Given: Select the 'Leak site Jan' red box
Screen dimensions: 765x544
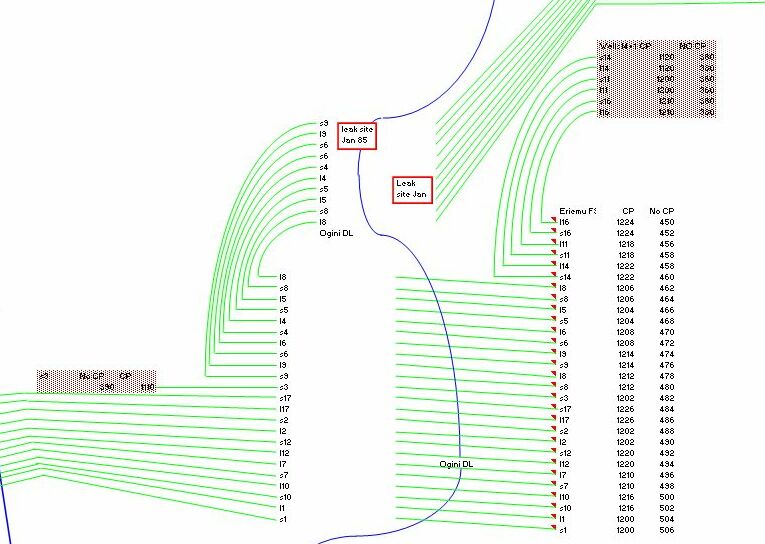Looking at the screenshot, I should coord(412,189).
